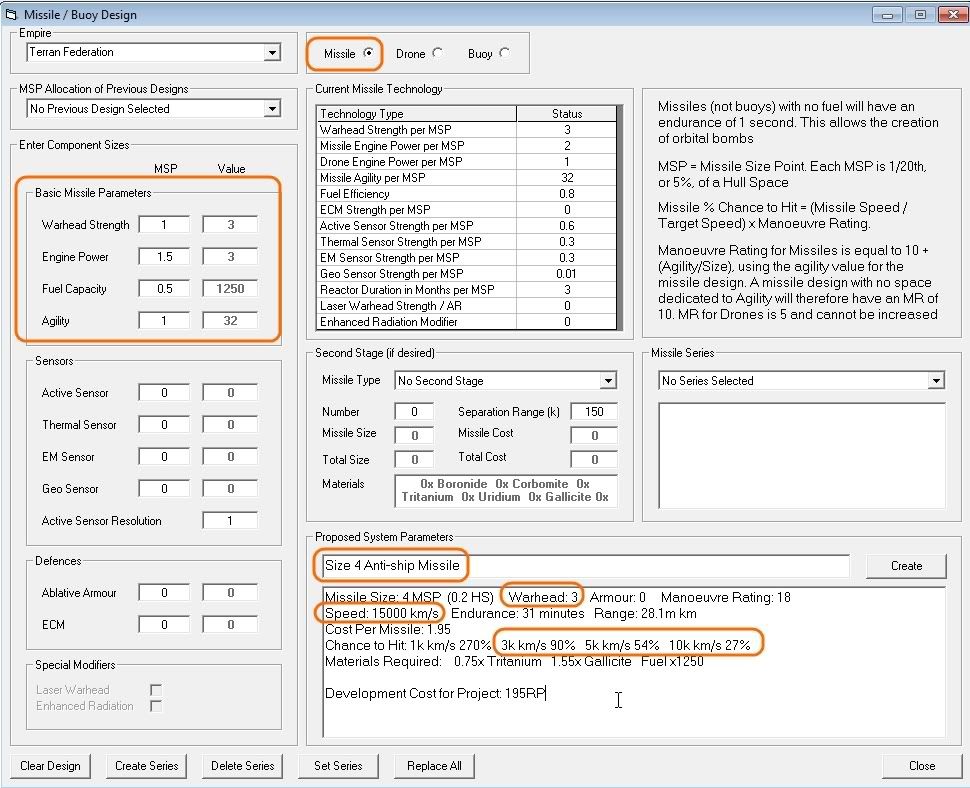The height and width of the screenshot is (788, 970).
Task: Click the Clear Design button
Action: point(50,766)
